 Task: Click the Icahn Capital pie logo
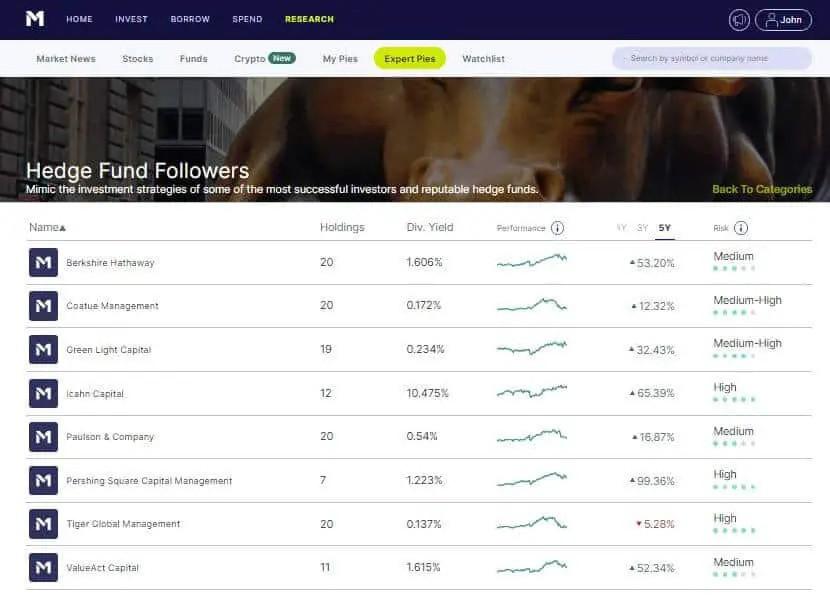[43, 393]
